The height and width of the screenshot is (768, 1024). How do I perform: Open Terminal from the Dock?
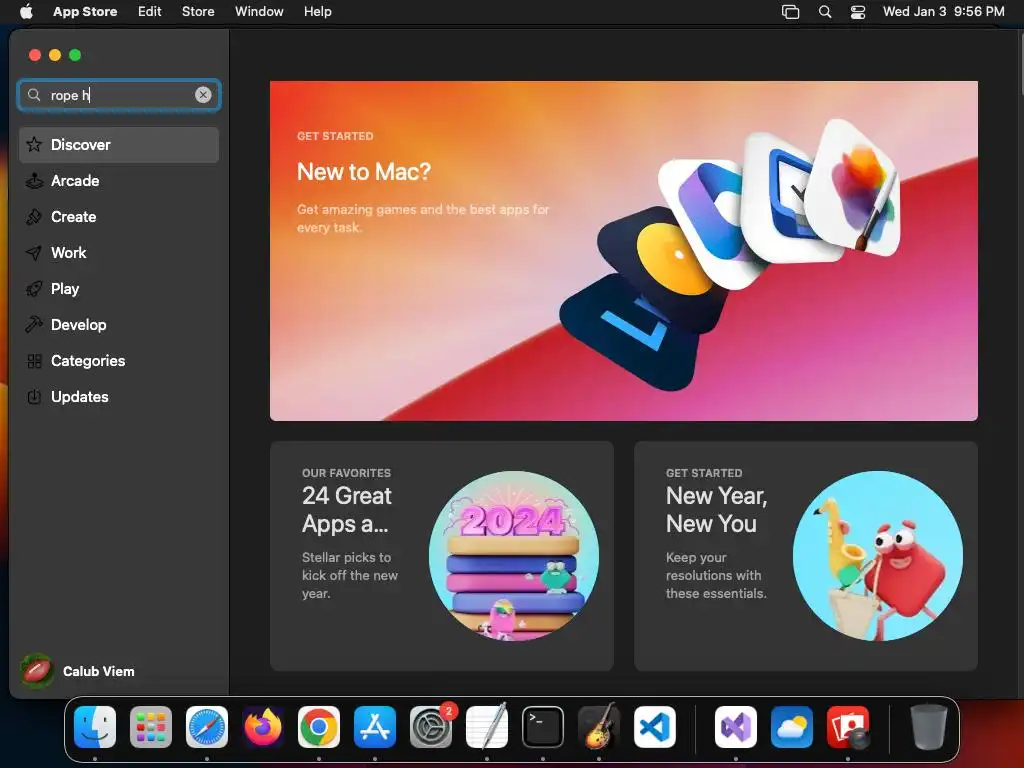point(543,727)
